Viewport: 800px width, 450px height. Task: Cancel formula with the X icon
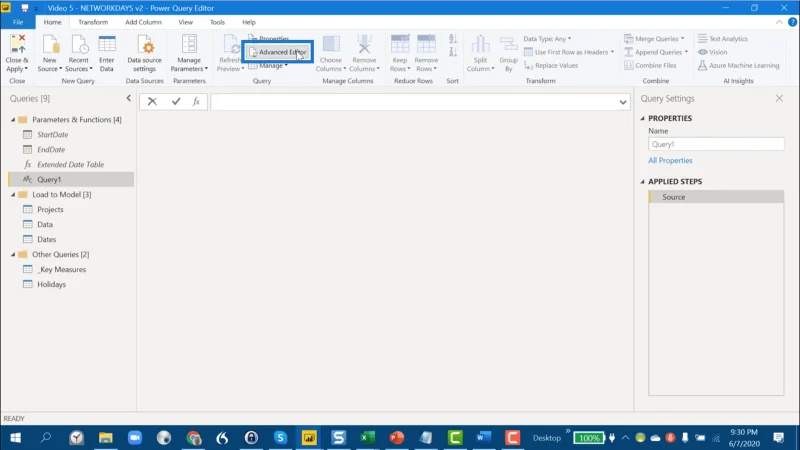(x=152, y=102)
